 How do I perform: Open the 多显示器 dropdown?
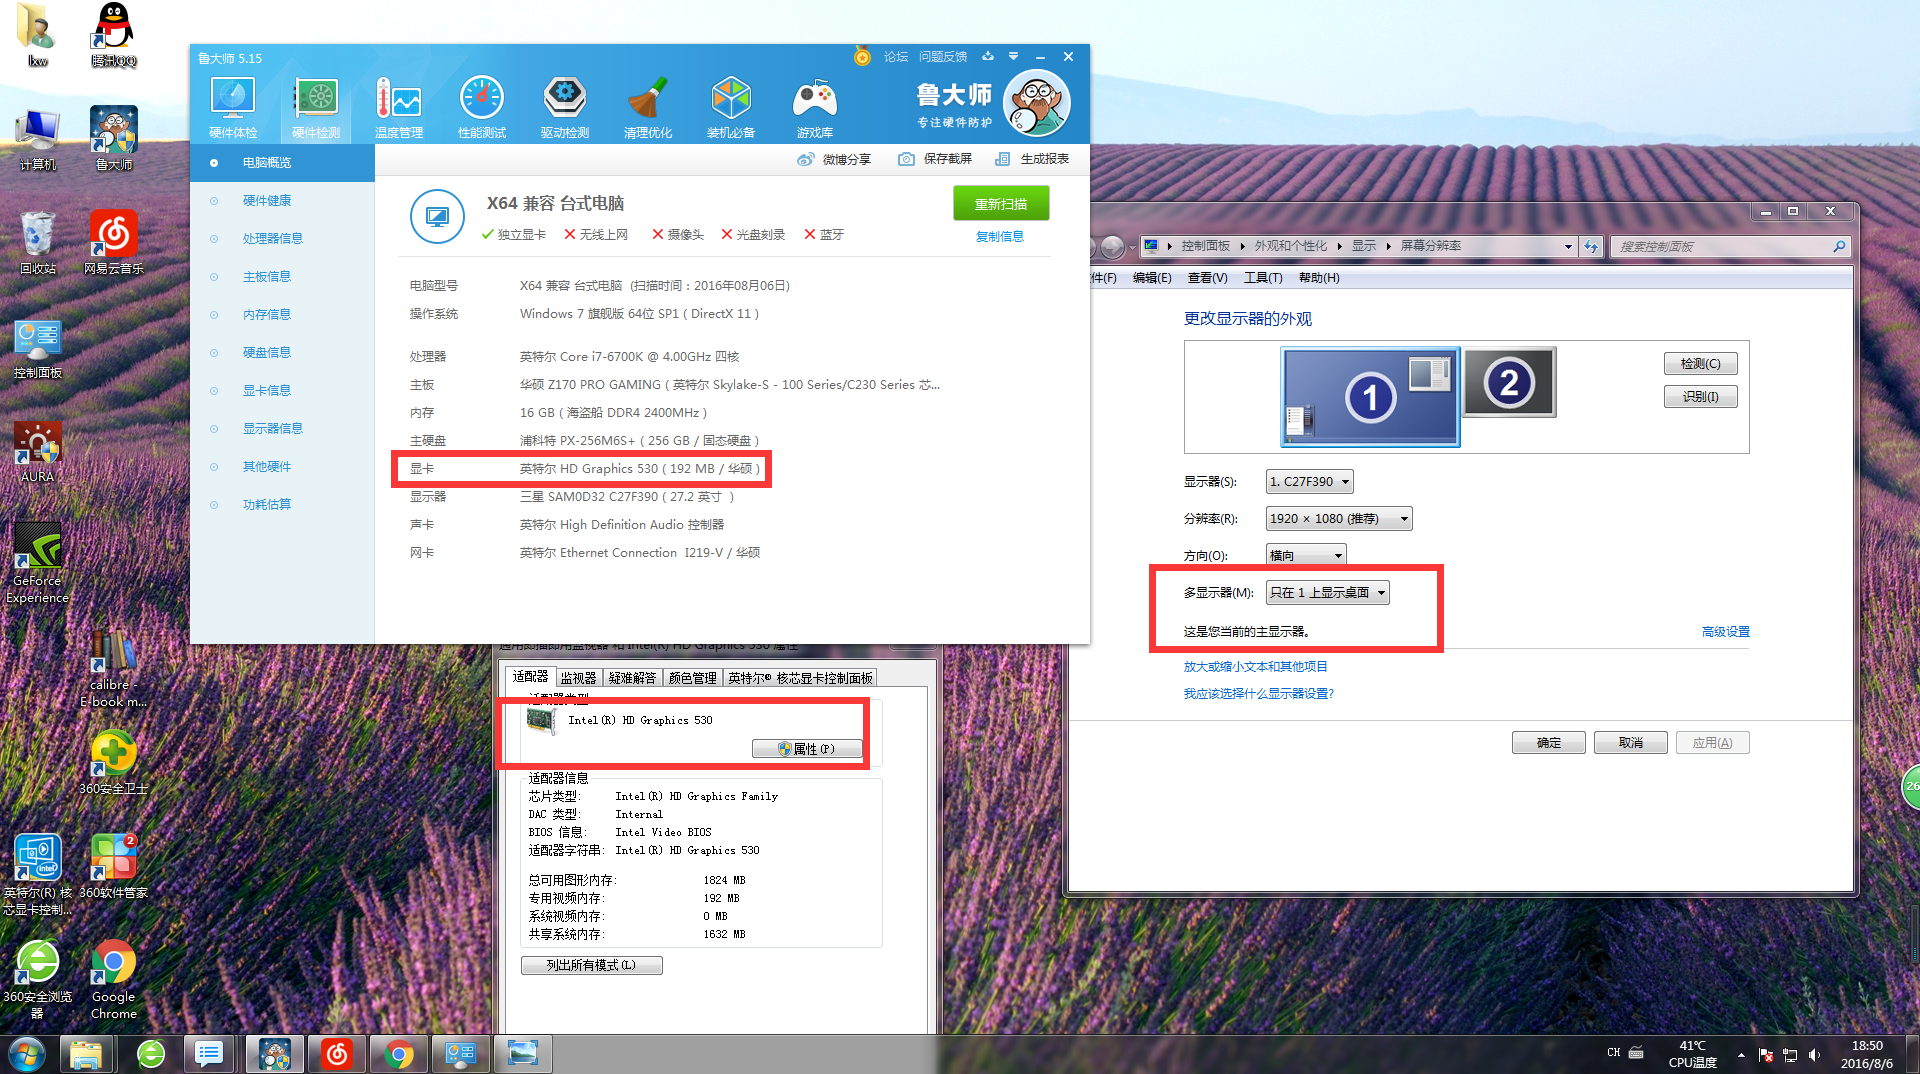pos(1327,593)
